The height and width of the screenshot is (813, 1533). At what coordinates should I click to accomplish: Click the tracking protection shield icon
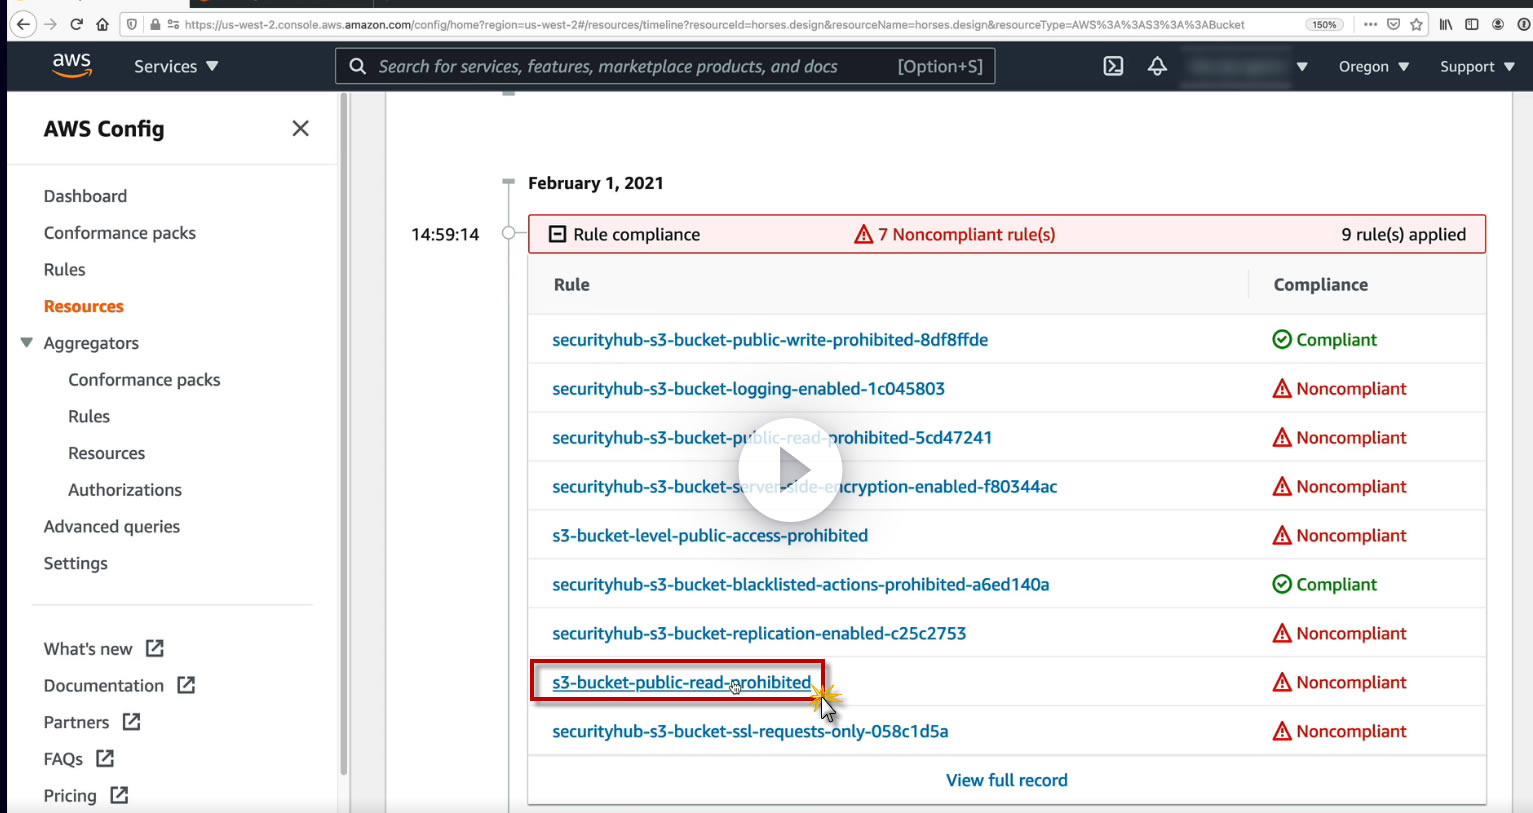(x=133, y=24)
